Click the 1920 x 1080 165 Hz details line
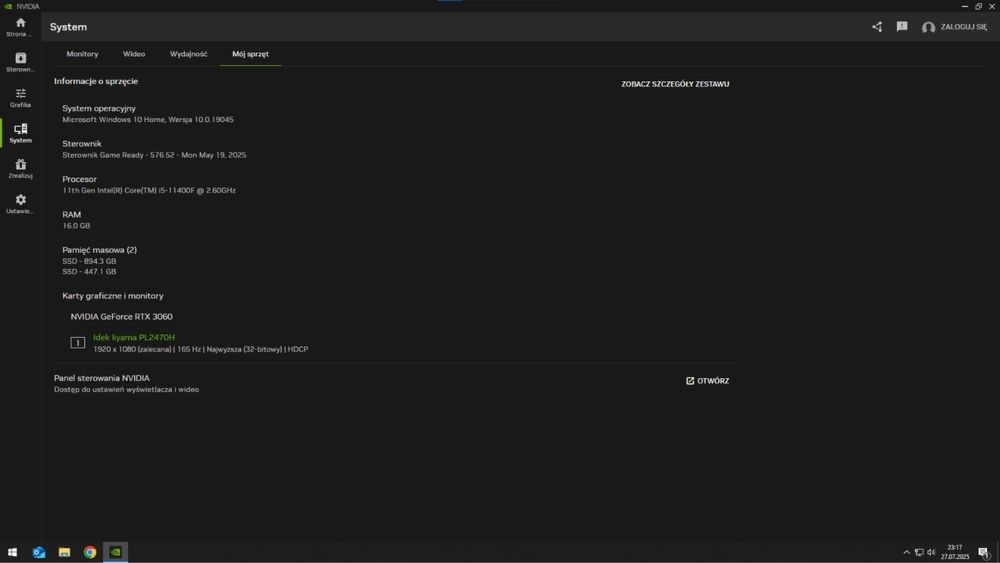Screen dimensions: 1000x563 [x=200, y=349]
